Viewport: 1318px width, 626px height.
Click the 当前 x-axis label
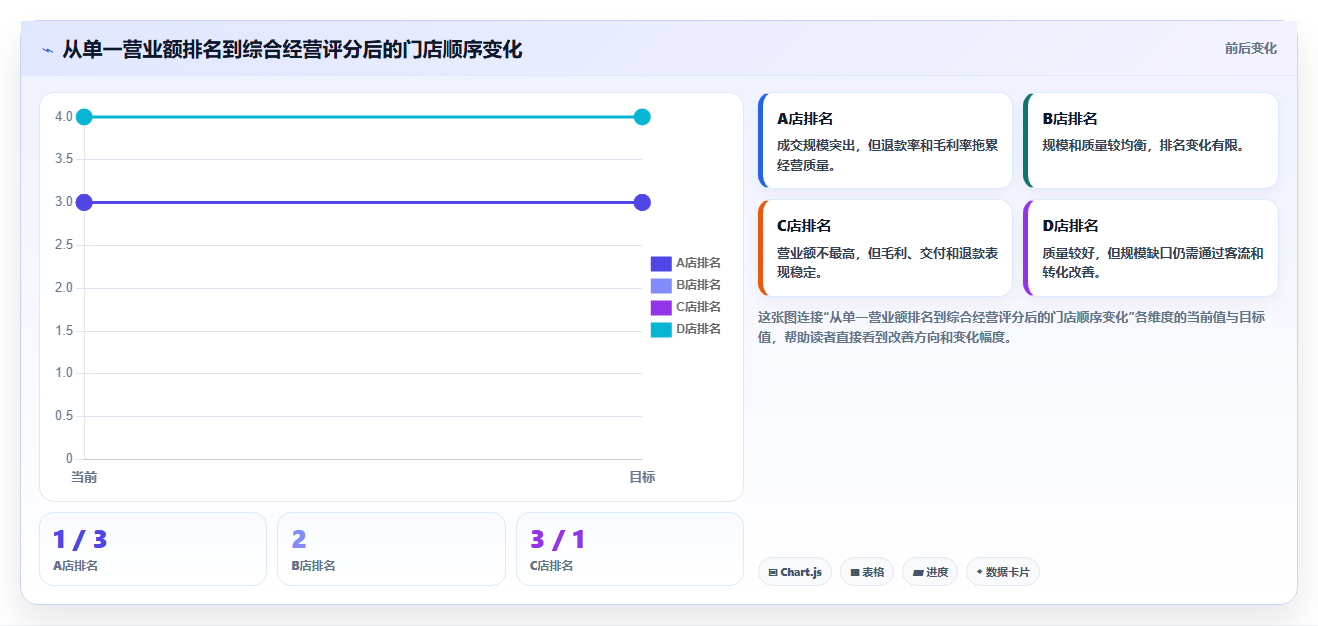pyautogui.click(x=84, y=477)
